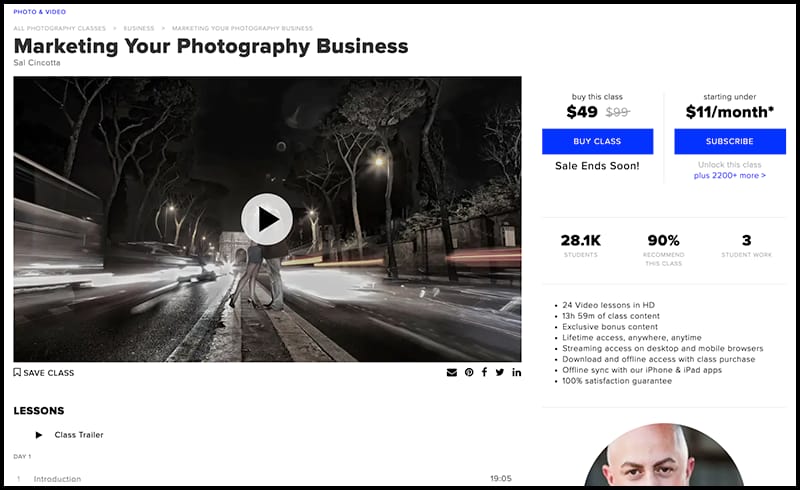Click the Sale Ends Soon! notice
Viewport: 800px width, 490px height.
coord(597,166)
